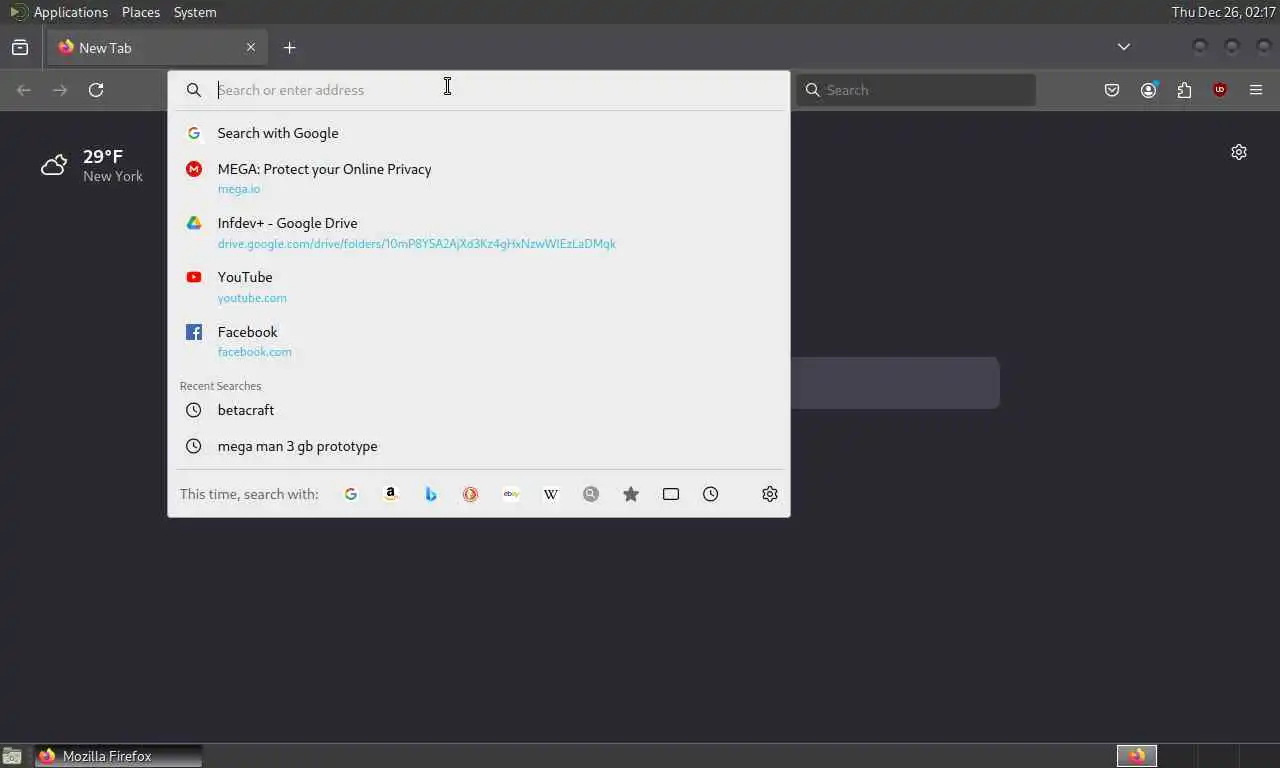This screenshot has height=768, width=1280.
Task: Open the Extensions puzzle-piece panel
Action: pyautogui.click(x=1184, y=90)
